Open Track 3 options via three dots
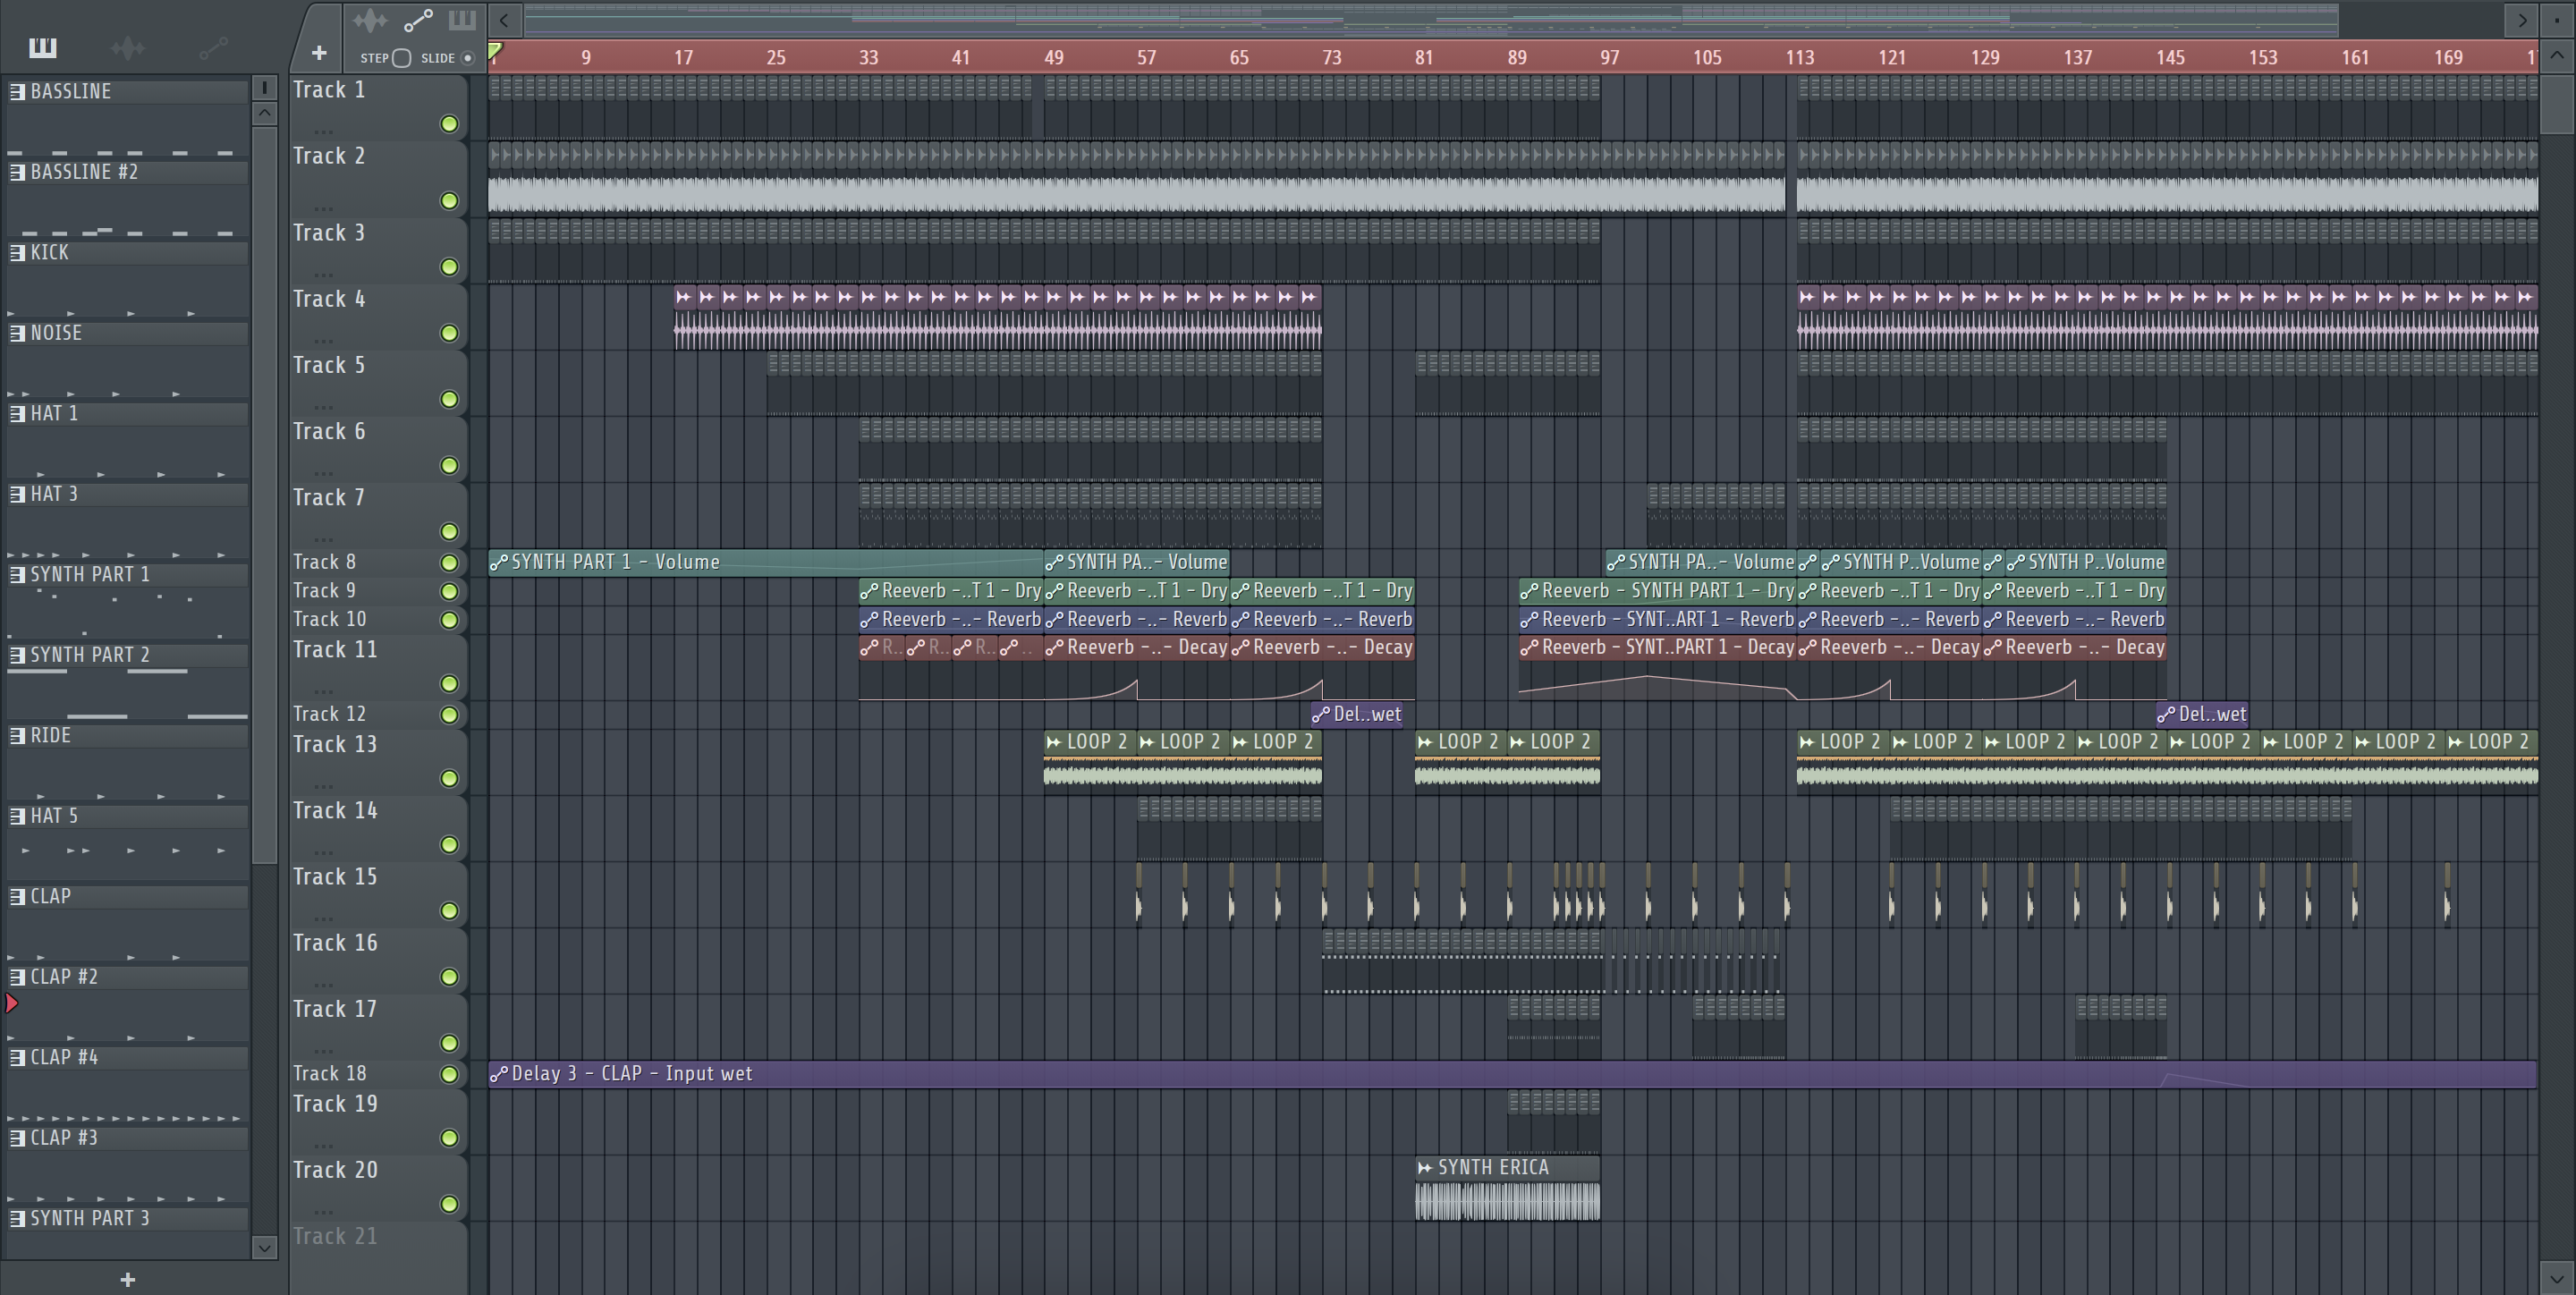2576x1295 pixels. [323, 274]
